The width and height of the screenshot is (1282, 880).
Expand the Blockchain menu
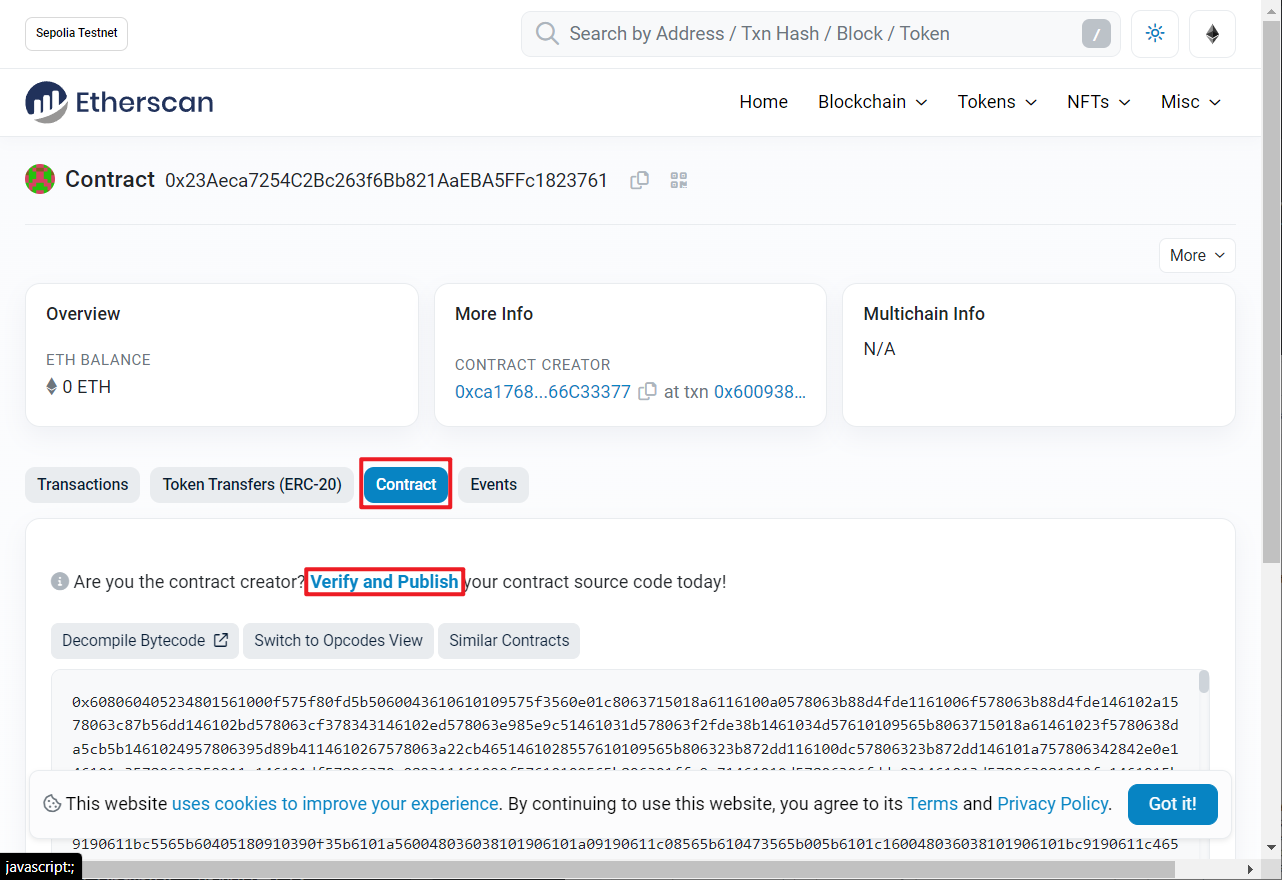[872, 102]
